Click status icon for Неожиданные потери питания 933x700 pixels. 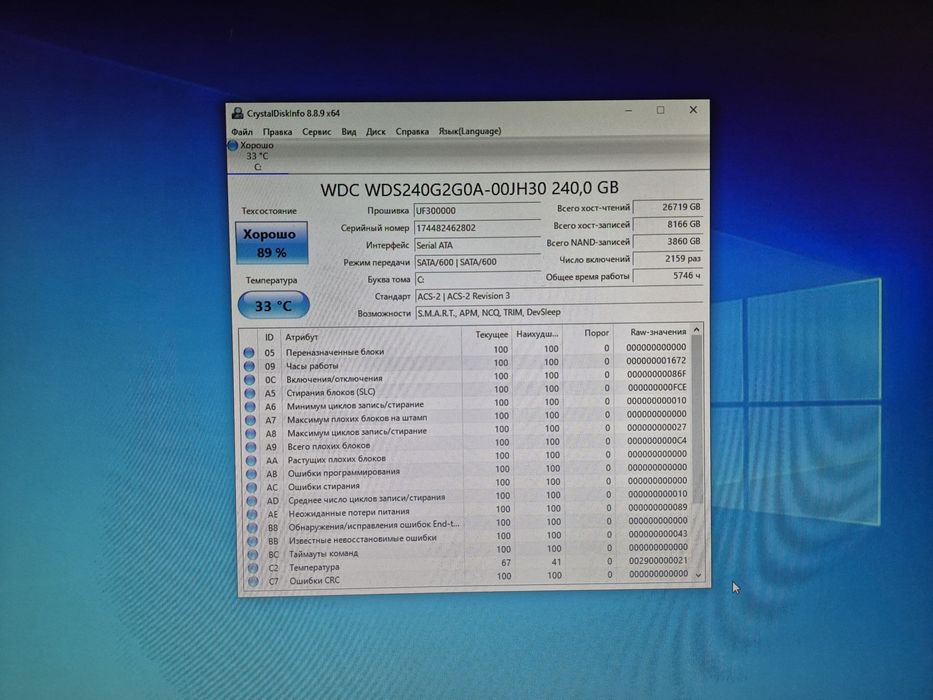pos(252,514)
